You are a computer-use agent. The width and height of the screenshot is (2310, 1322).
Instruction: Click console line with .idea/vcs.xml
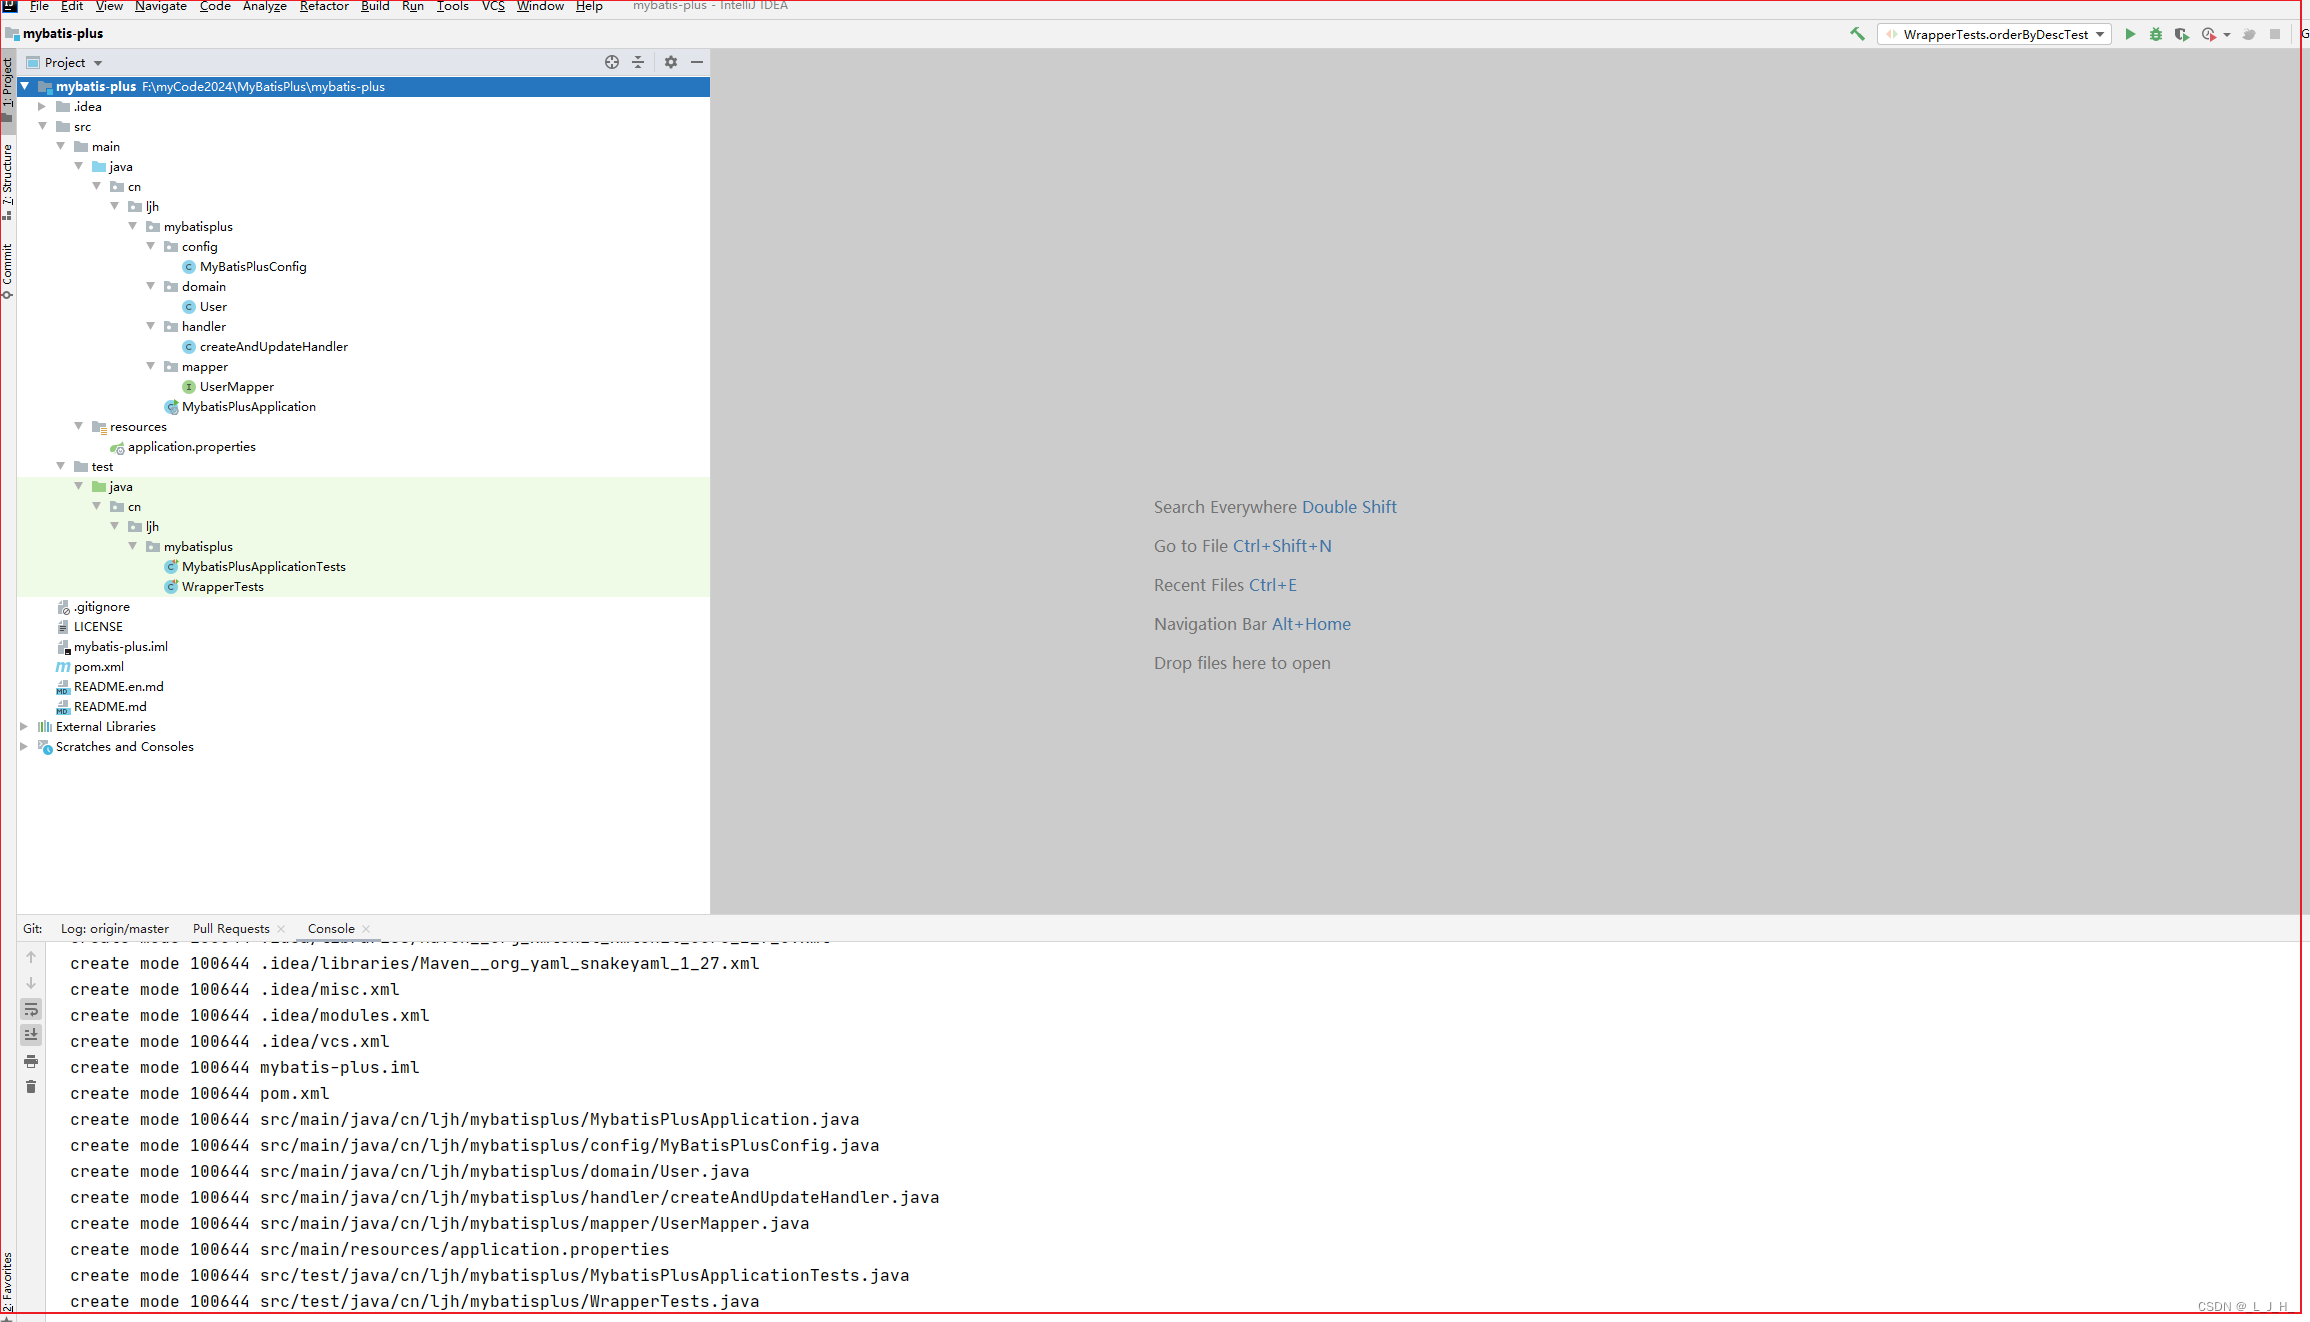tap(230, 1041)
